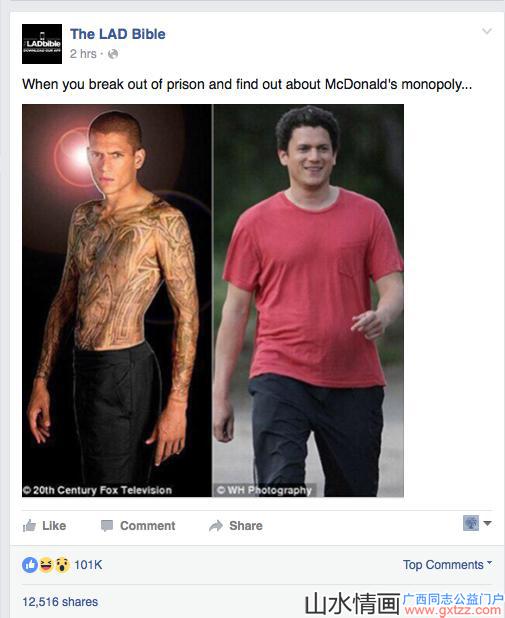Click the thumbs-up Like icon
The width and height of the screenshot is (505, 618).
coord(30,525)
